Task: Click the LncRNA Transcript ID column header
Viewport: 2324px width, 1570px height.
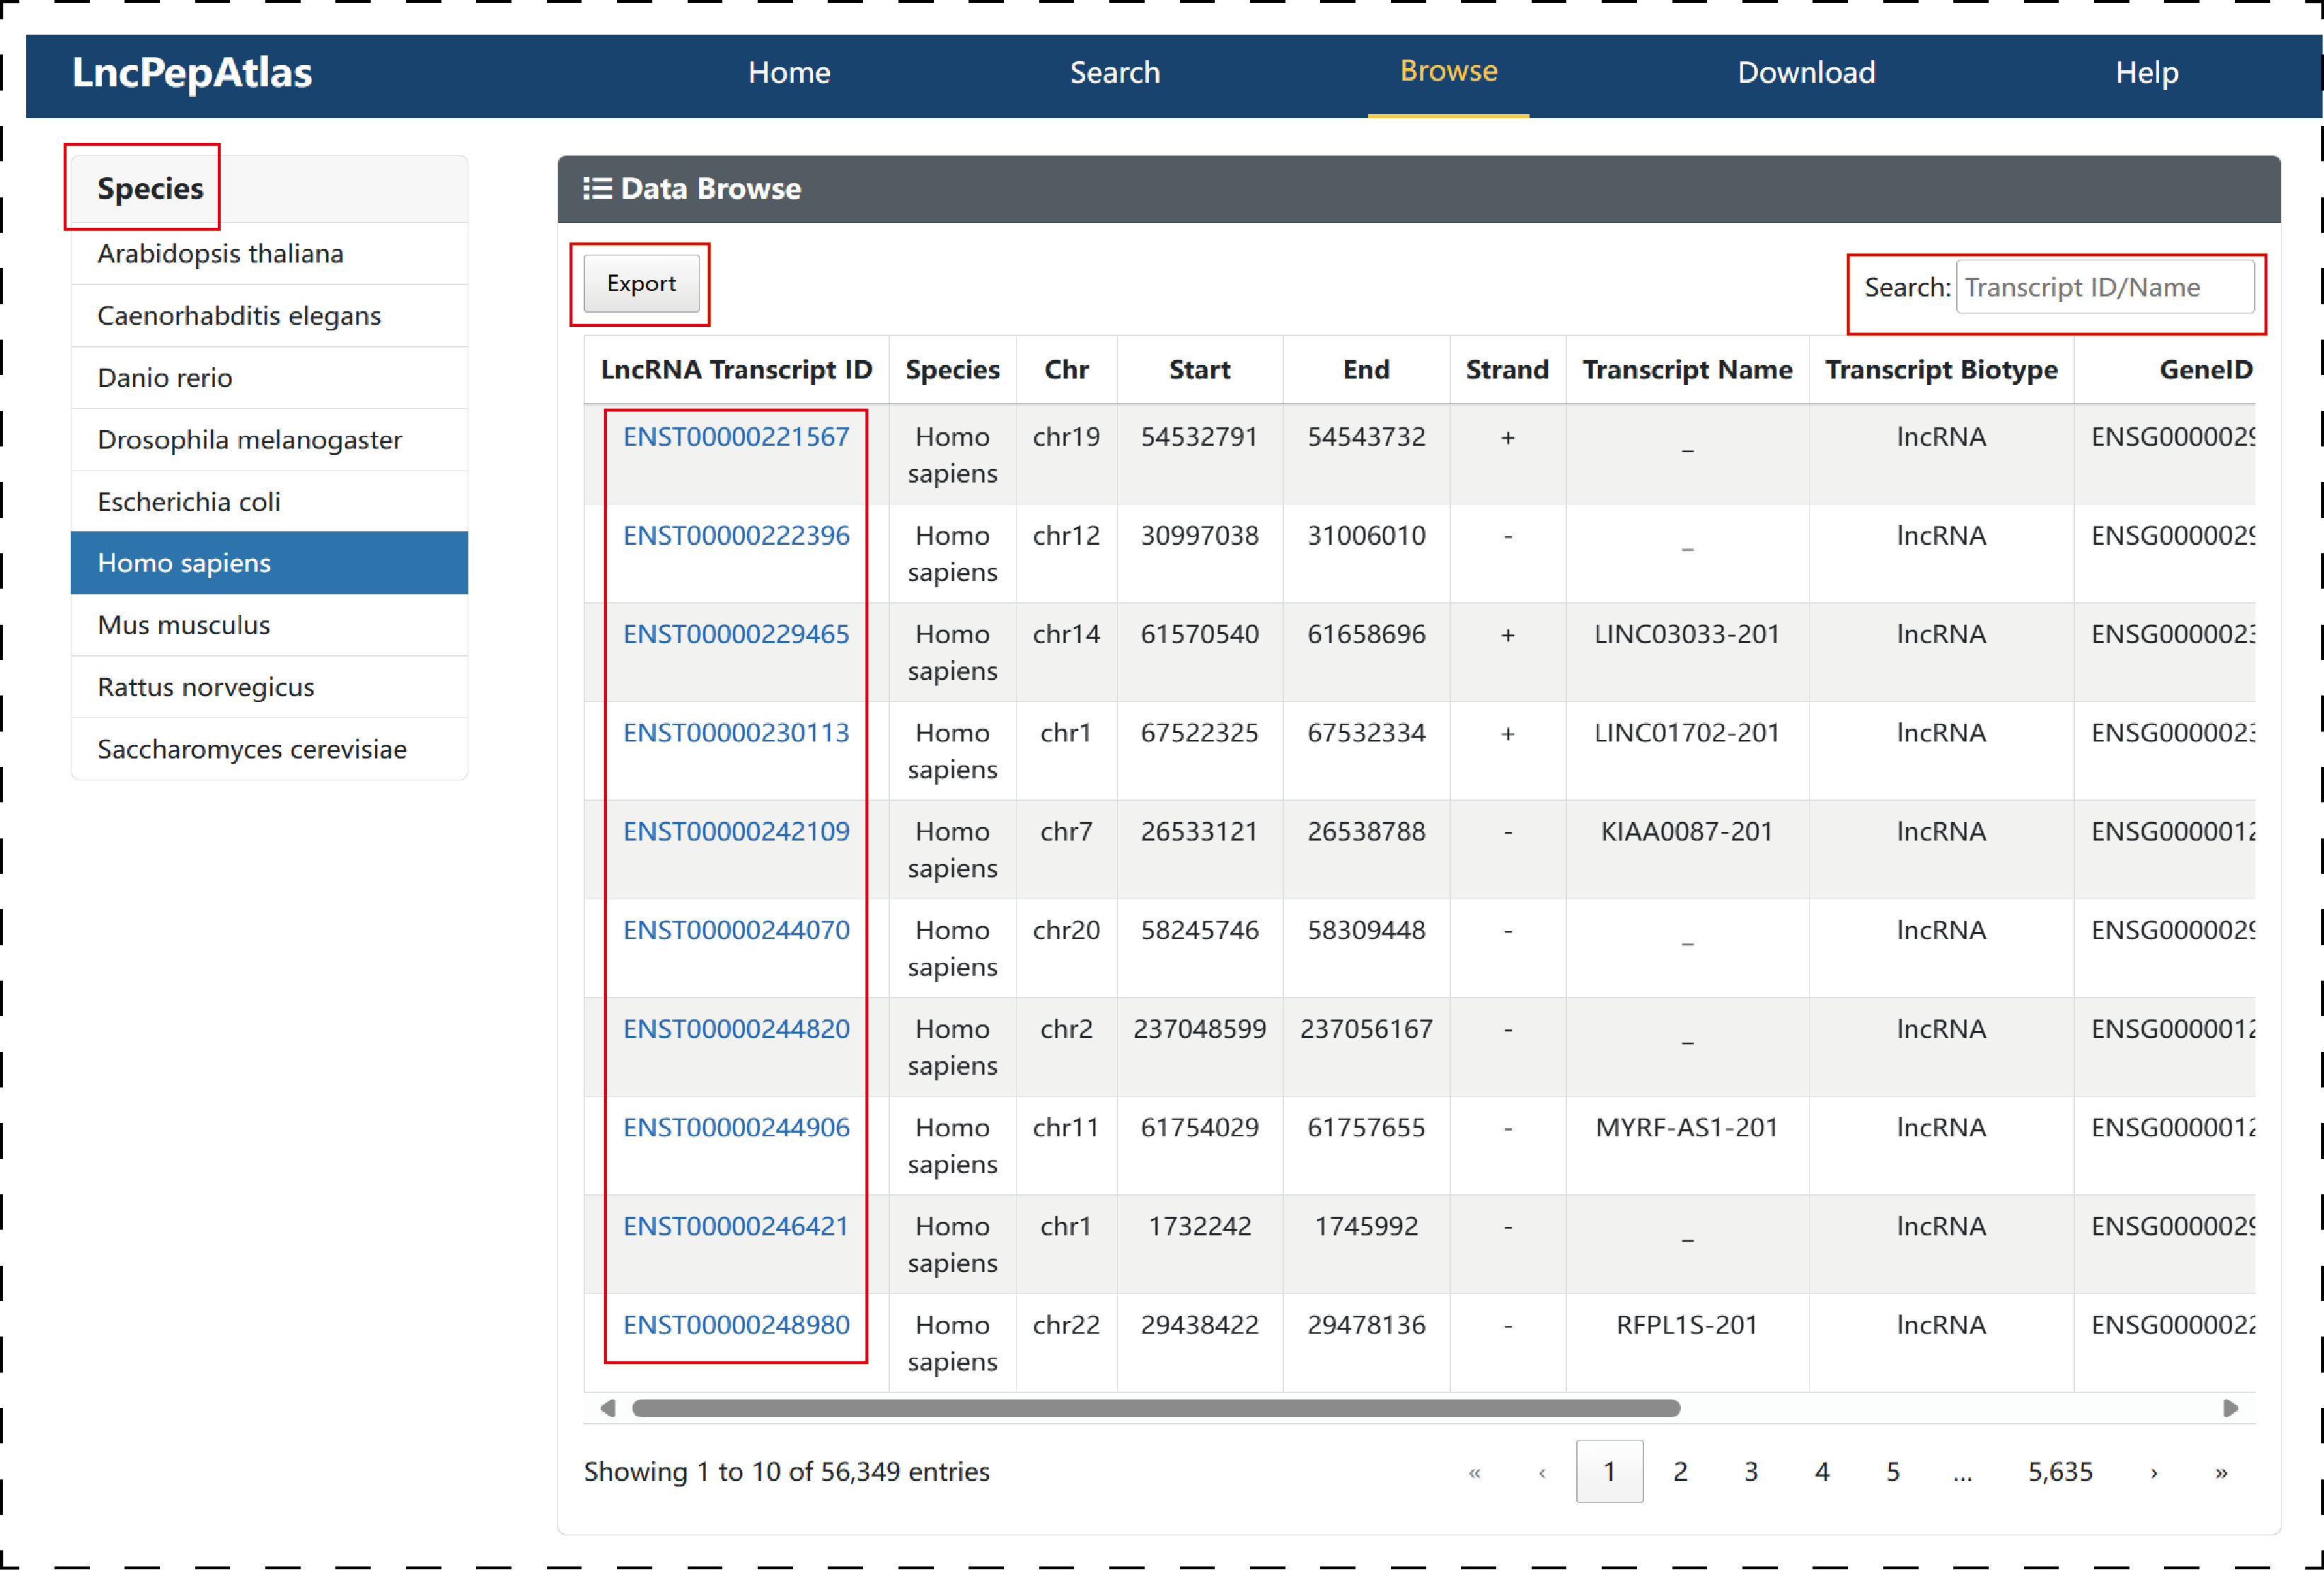Action: click(x=736, y=370)
